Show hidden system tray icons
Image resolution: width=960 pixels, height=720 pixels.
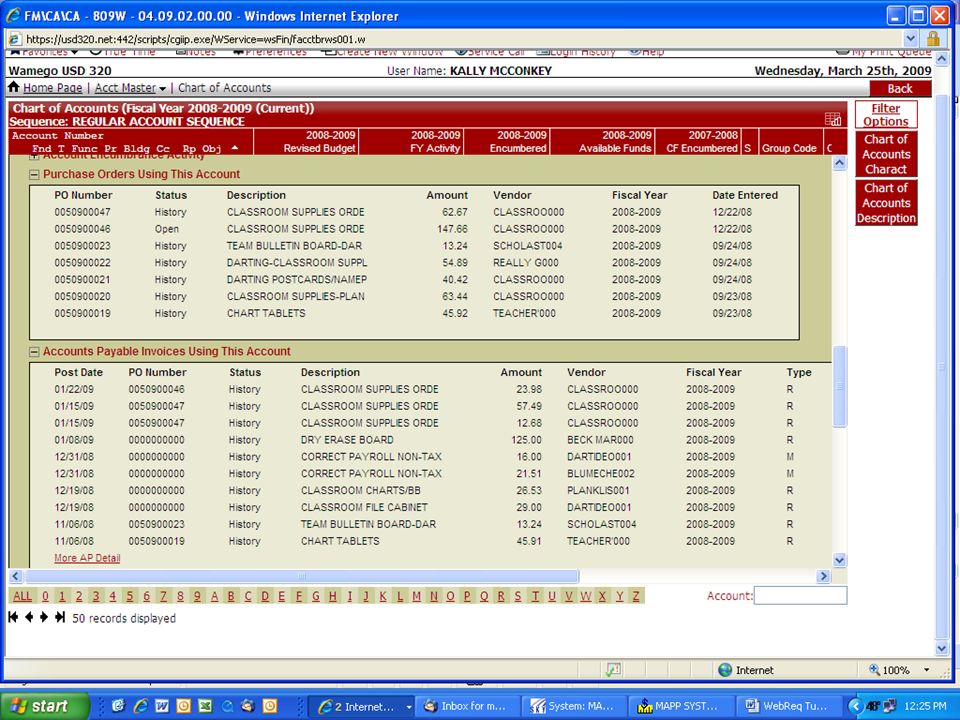855,706
